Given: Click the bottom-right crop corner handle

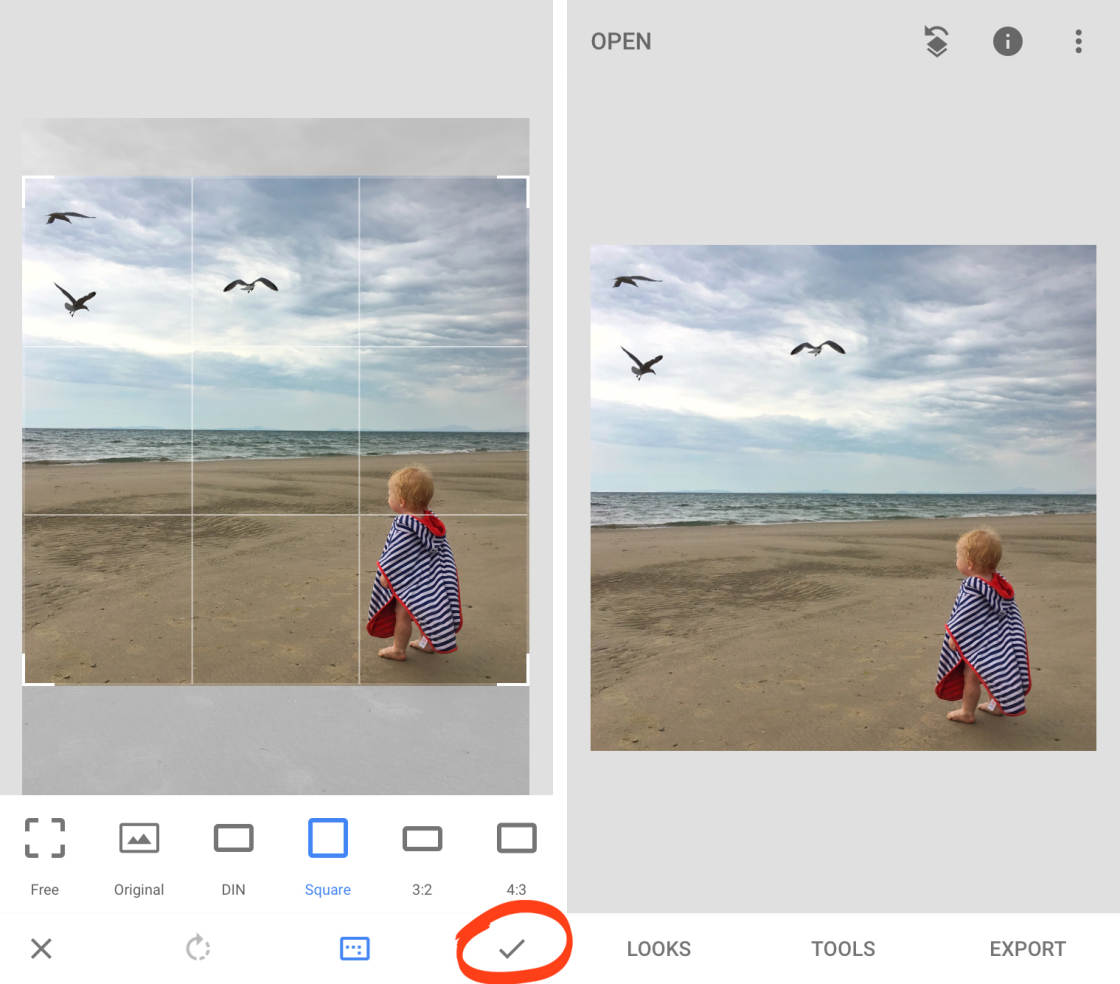Looking at the screenshot, I should tap(526, 682).
